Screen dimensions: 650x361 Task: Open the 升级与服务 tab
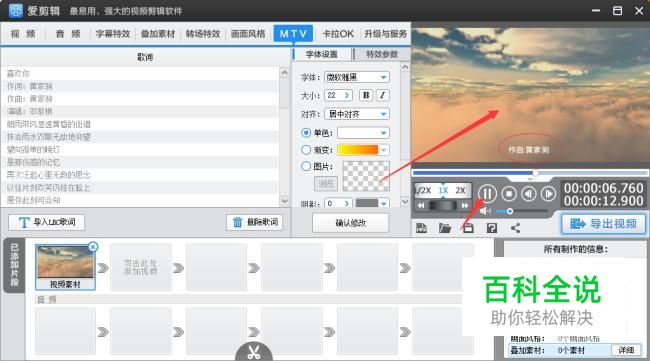click(386, 34)
